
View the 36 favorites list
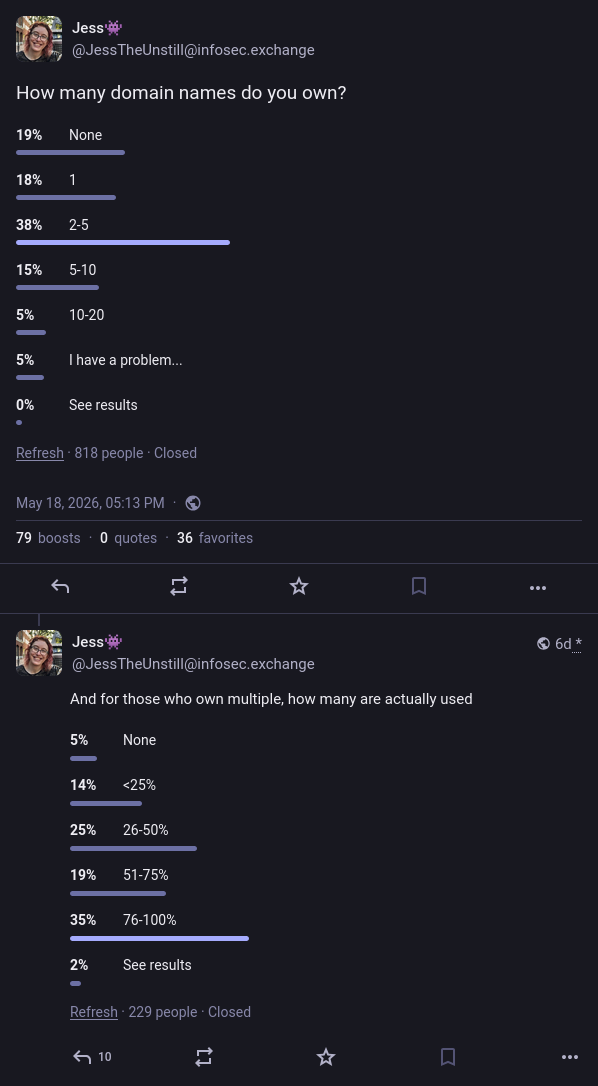tap(215, 538)
